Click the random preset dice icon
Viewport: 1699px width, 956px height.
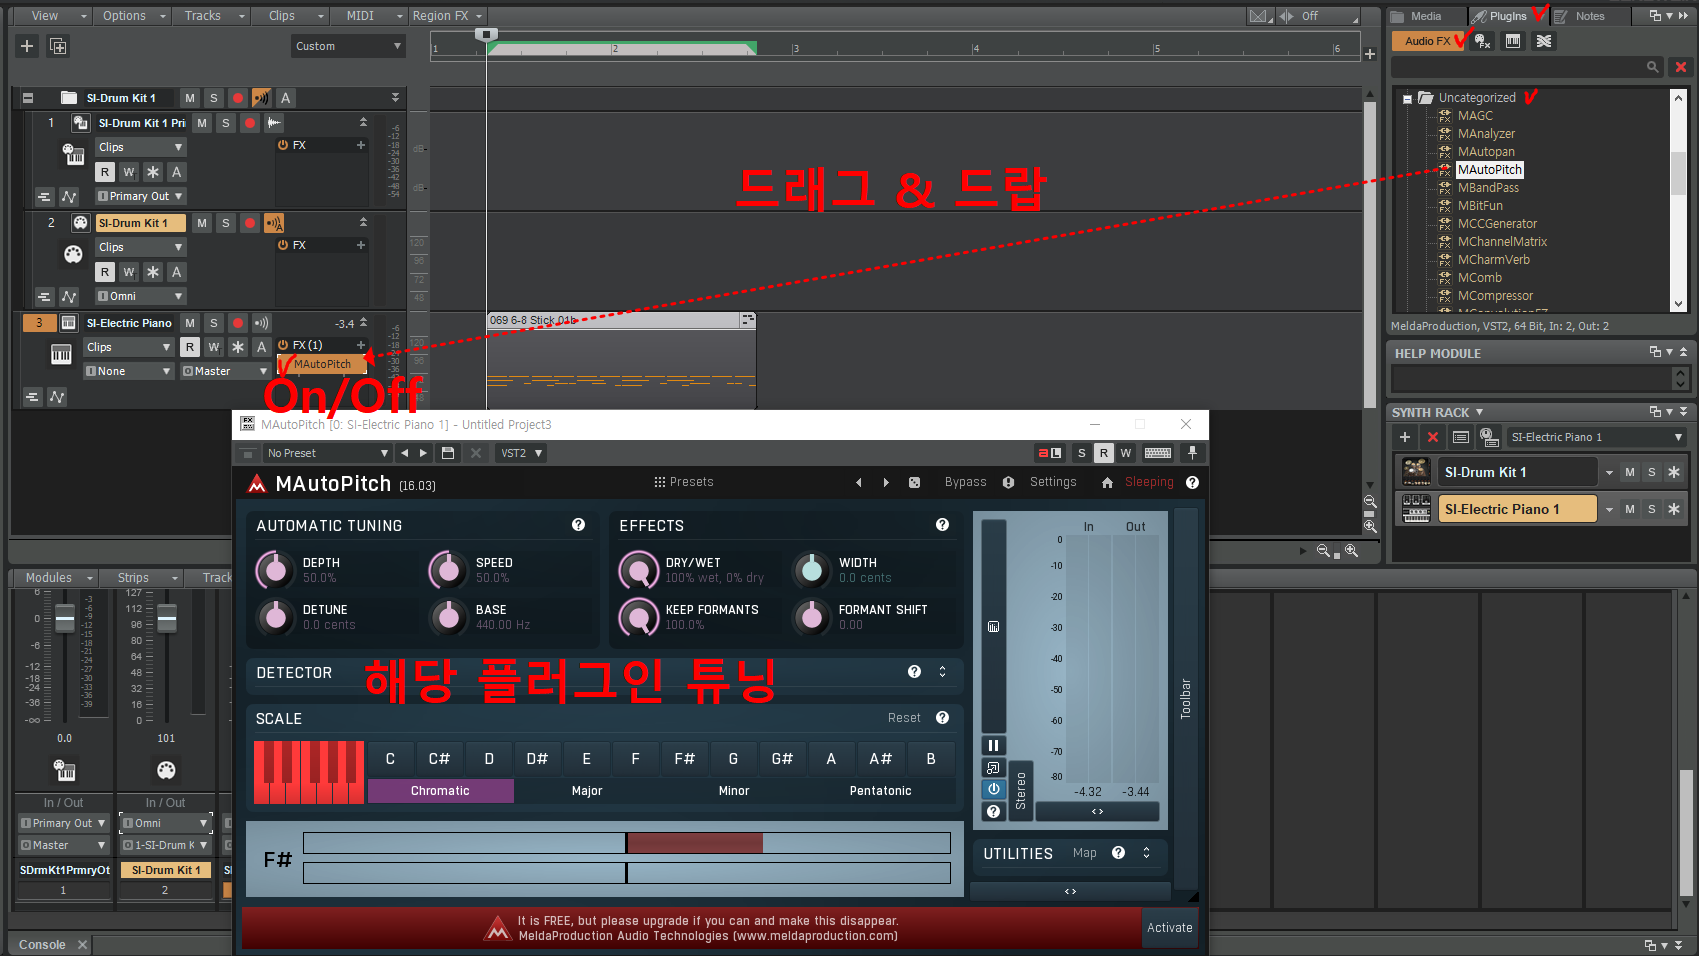coord(914,482)
